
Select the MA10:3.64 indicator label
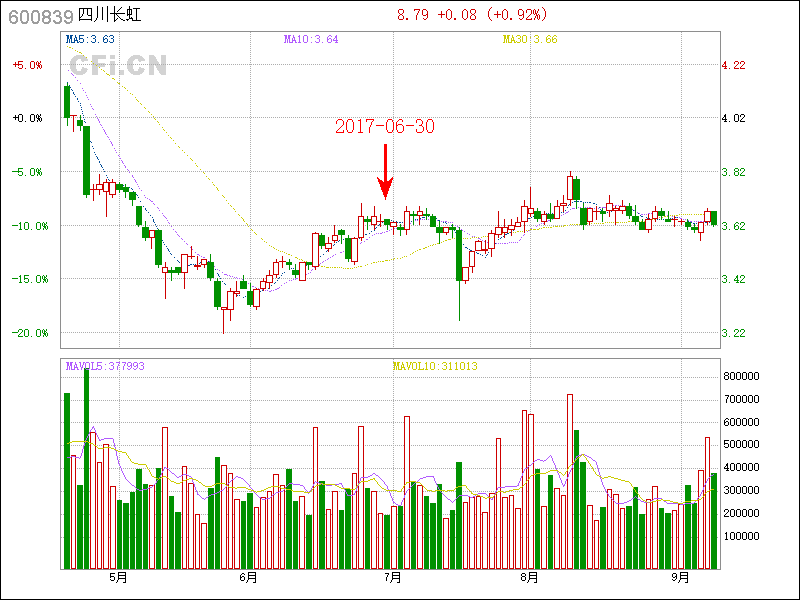point(311,39)
